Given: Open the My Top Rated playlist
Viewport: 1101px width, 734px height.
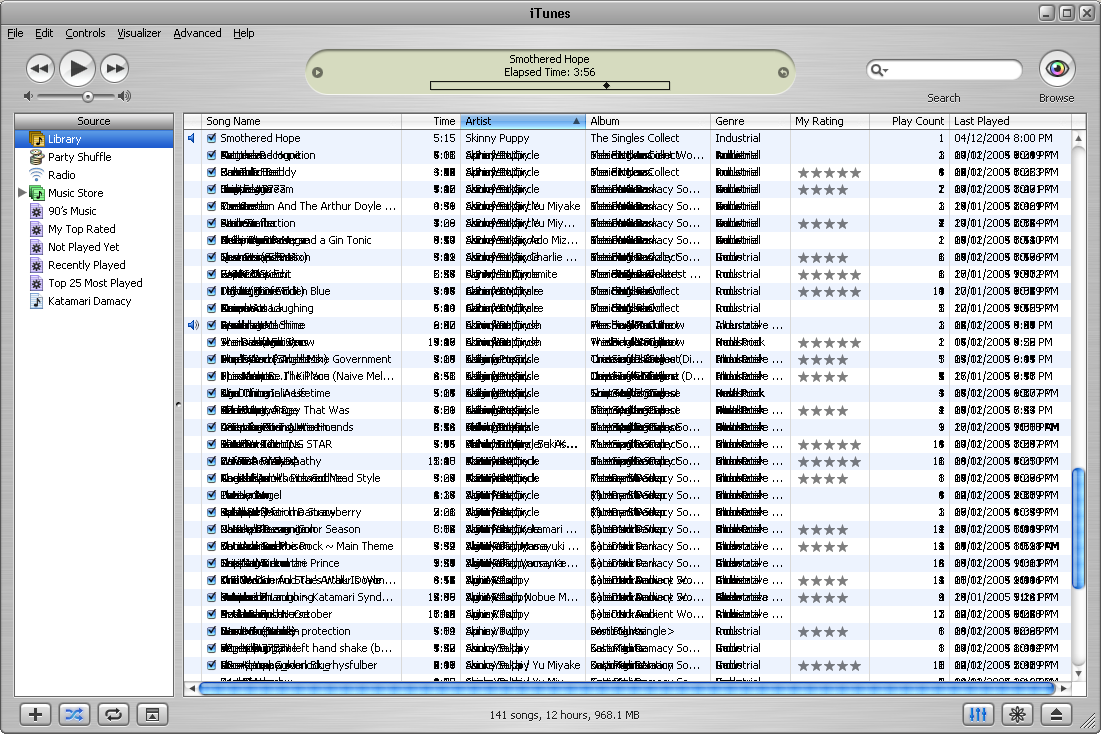Looking at the screenshot, I should (81, 229).
